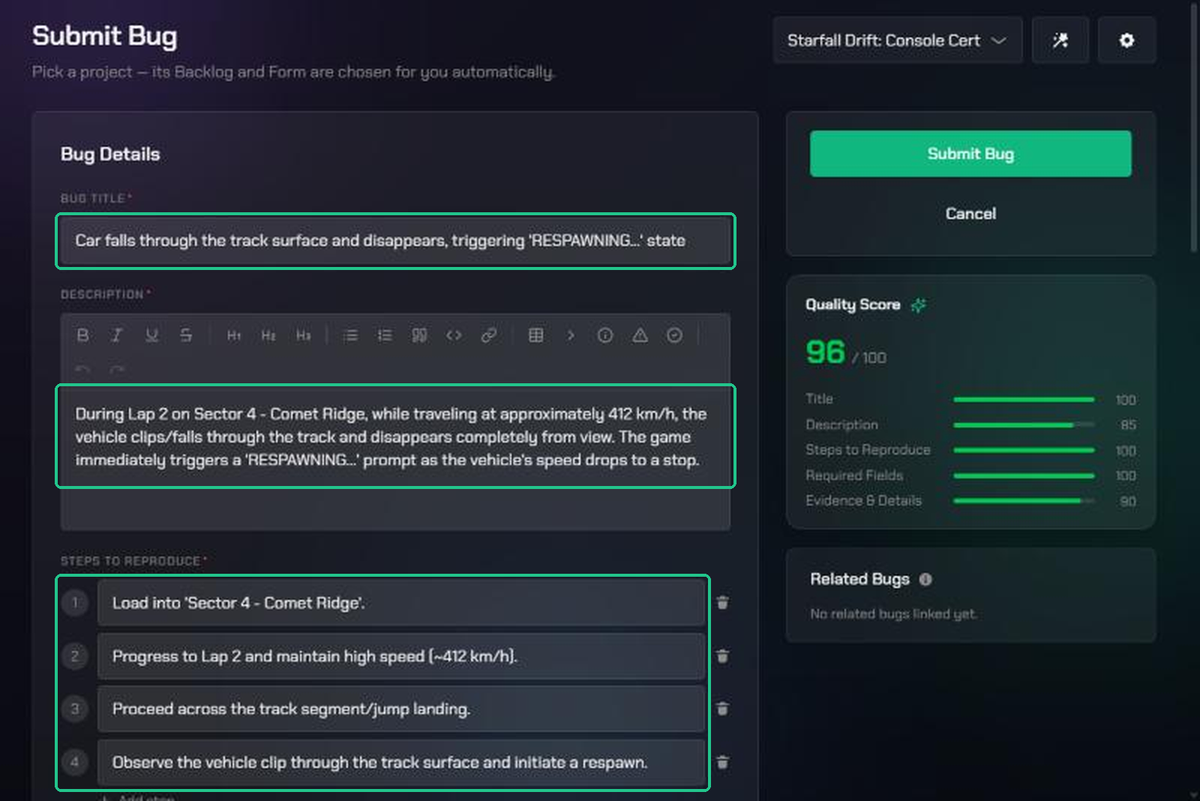Click the page vertical scrollbar

(x=1194, y=130)
